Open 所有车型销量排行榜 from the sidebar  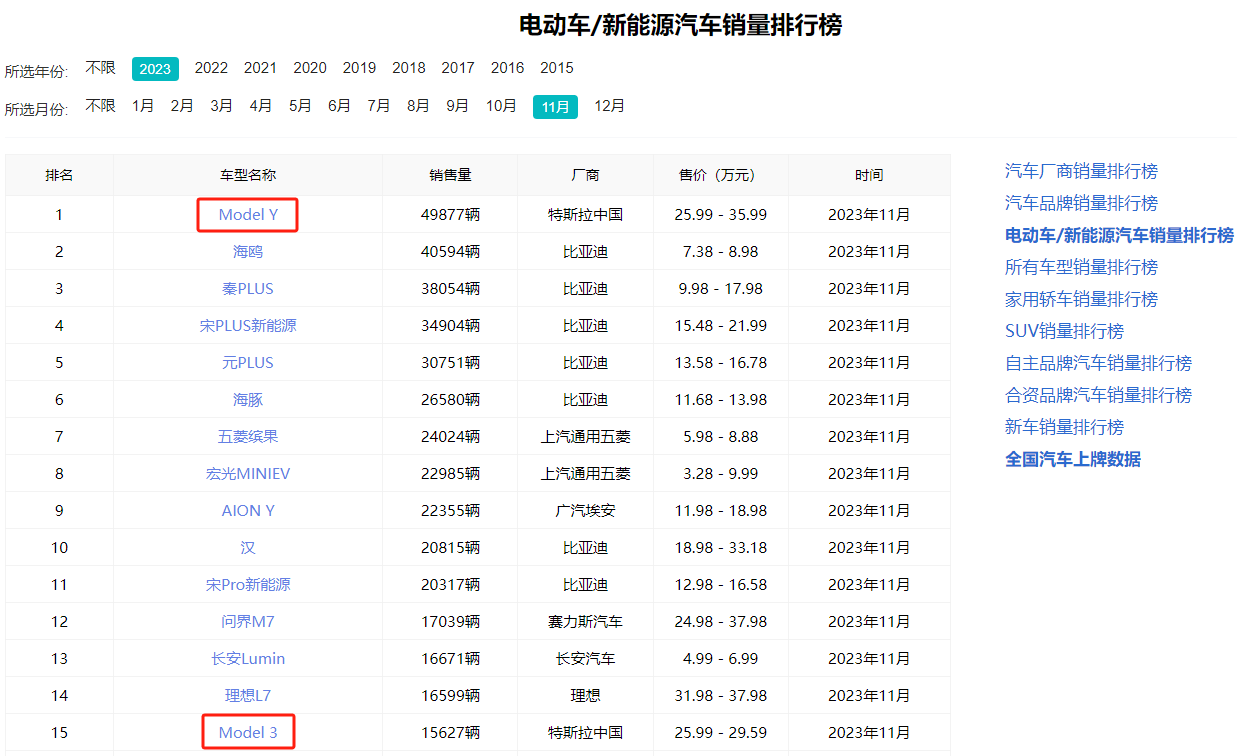(1081, 267)
